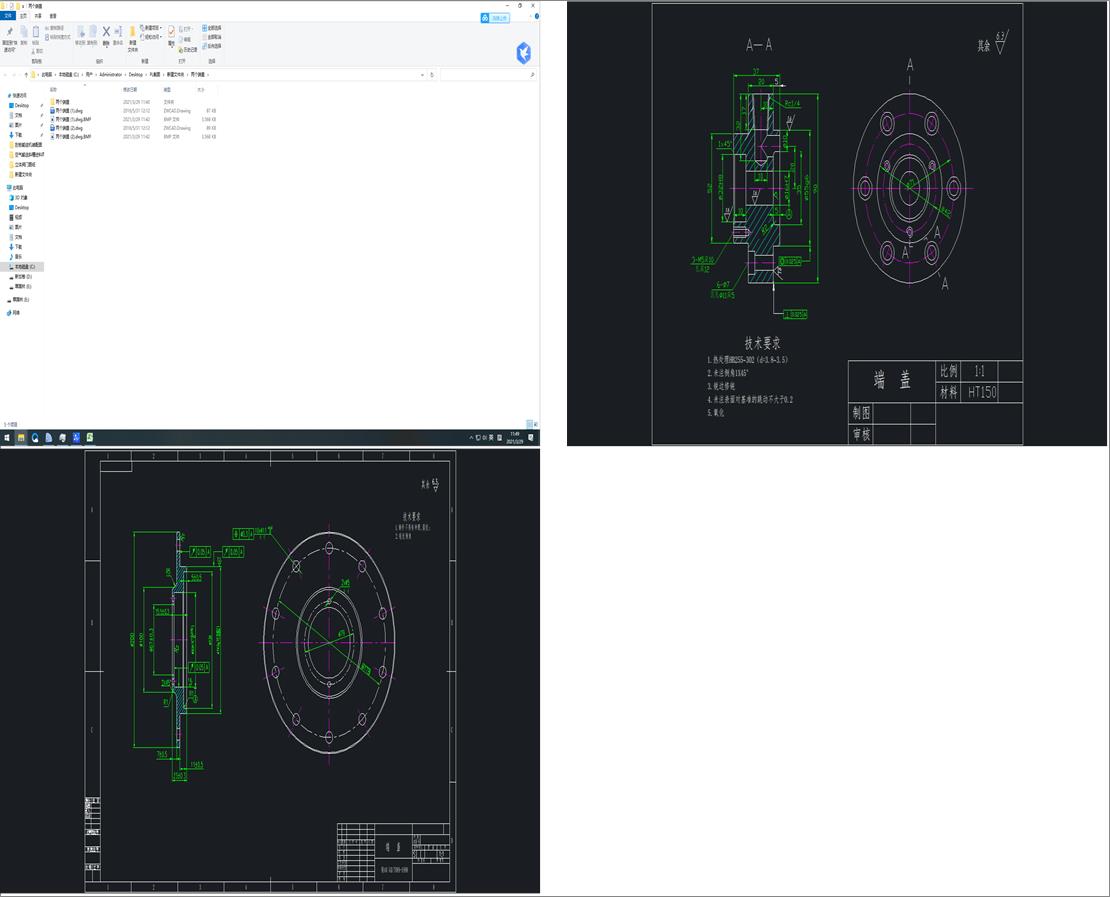Switch to the Home (主页) ribbon tab
The image size is (1110, 897).
click(23, 16)
